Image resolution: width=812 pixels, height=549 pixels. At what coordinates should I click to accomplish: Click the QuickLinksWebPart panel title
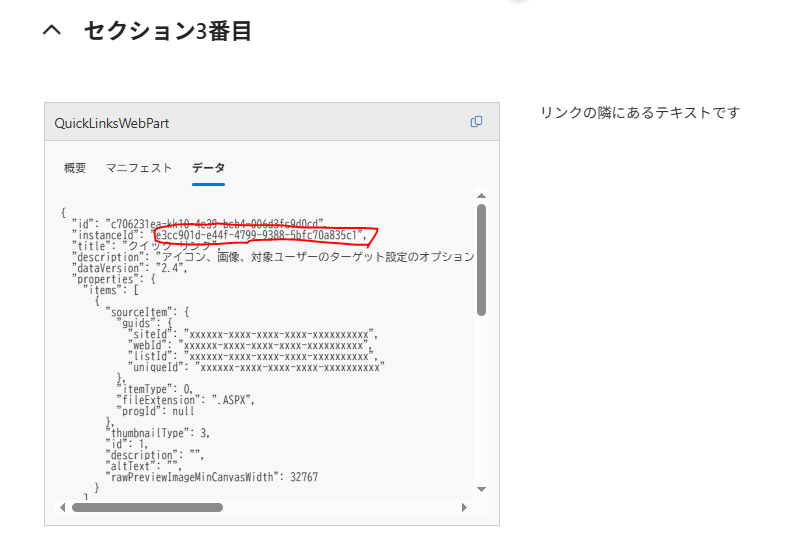tap(111, 122)
